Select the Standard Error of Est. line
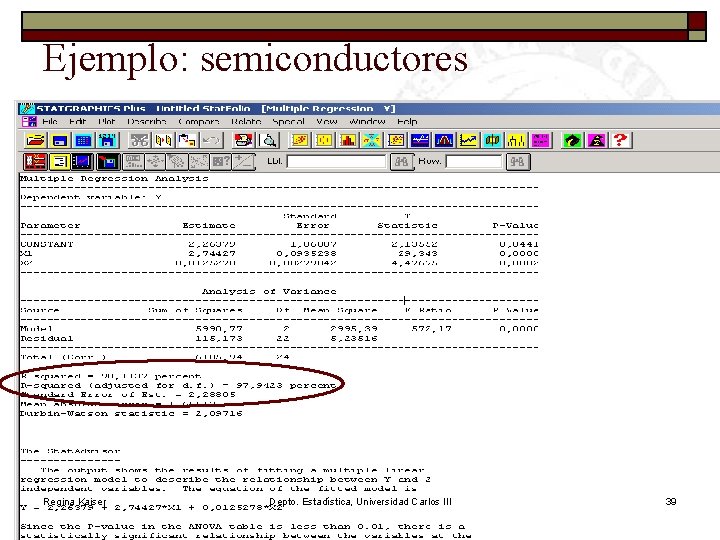Image resolution: width=720 pixels, height=540 pixels. click(128, 395)
